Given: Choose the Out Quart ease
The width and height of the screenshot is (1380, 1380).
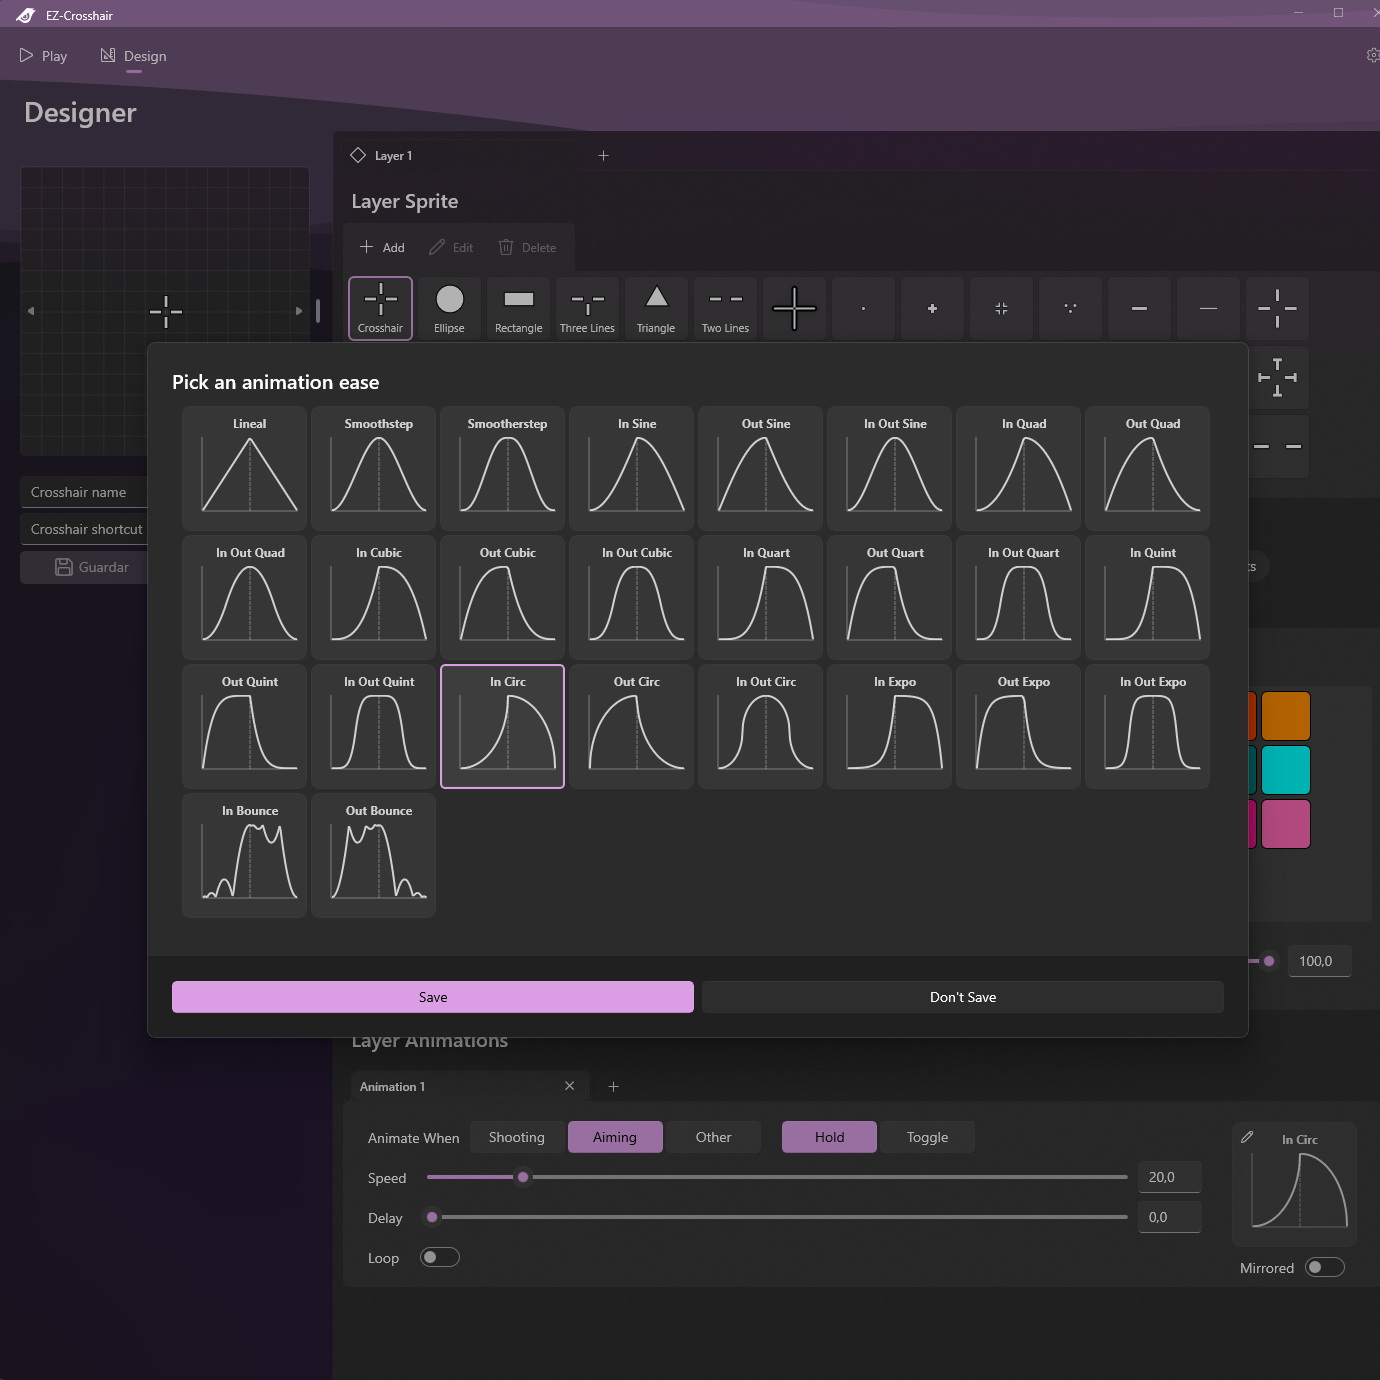Looking at the screenshot, I should point(889,597).
